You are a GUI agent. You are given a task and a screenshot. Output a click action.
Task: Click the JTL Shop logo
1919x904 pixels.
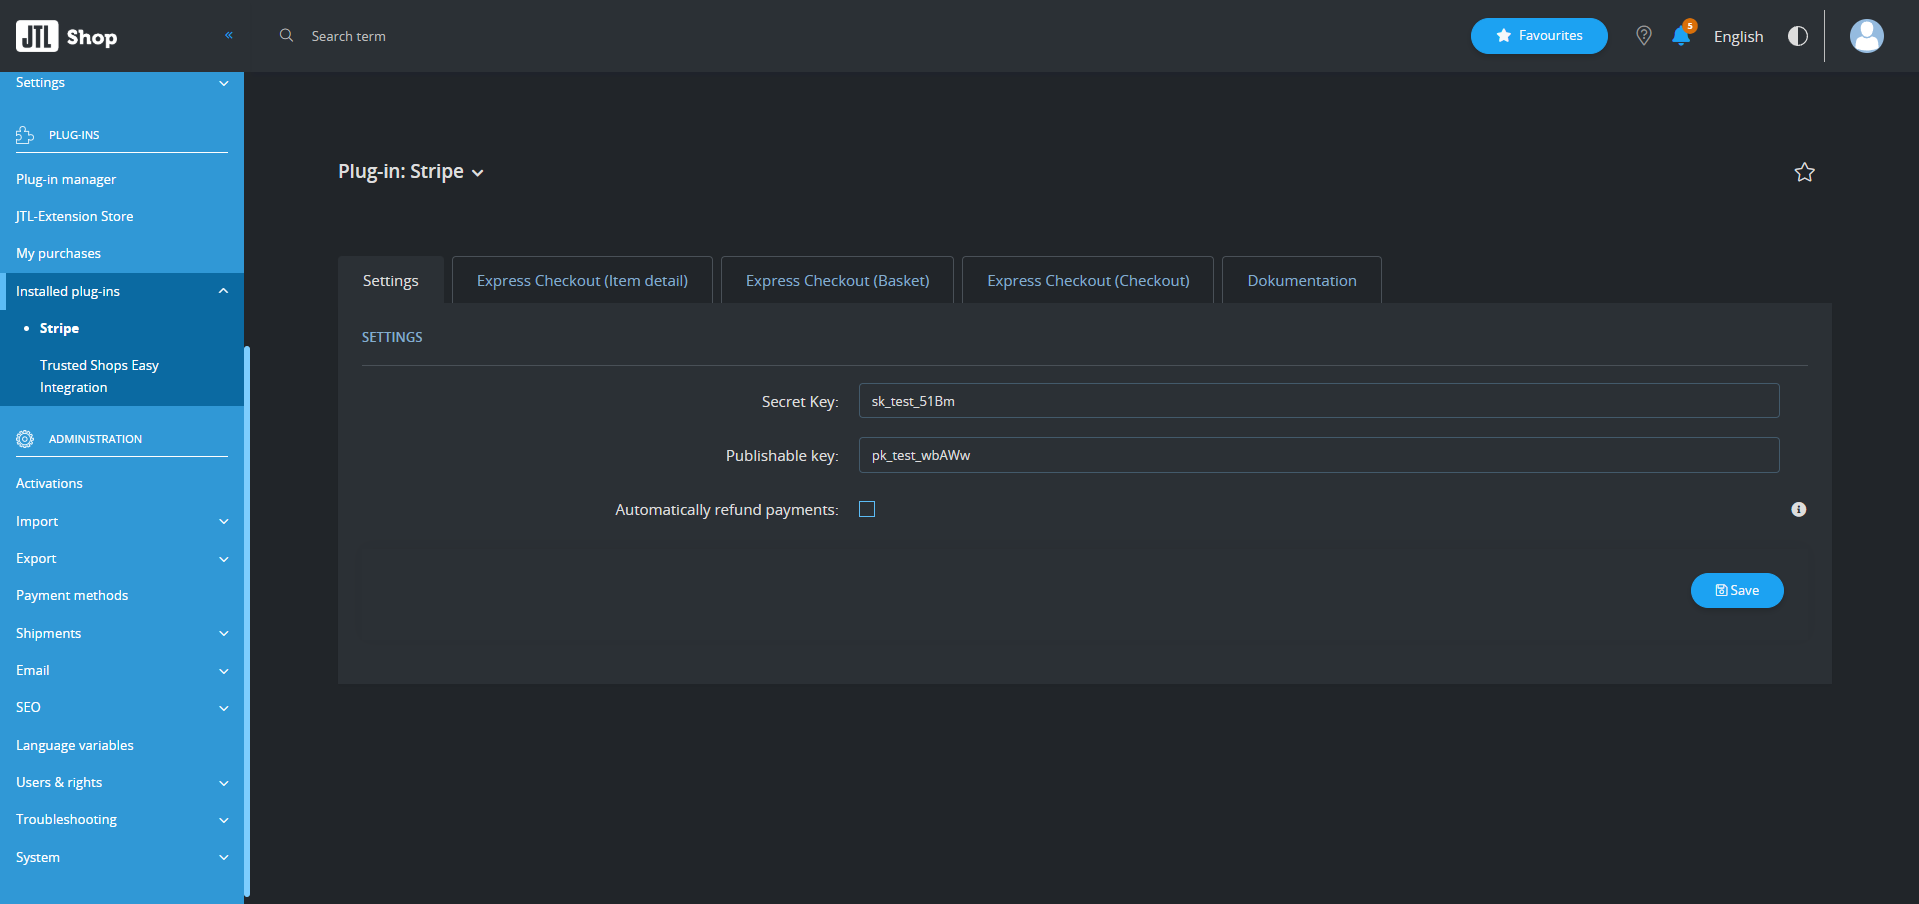pos(66,37)
